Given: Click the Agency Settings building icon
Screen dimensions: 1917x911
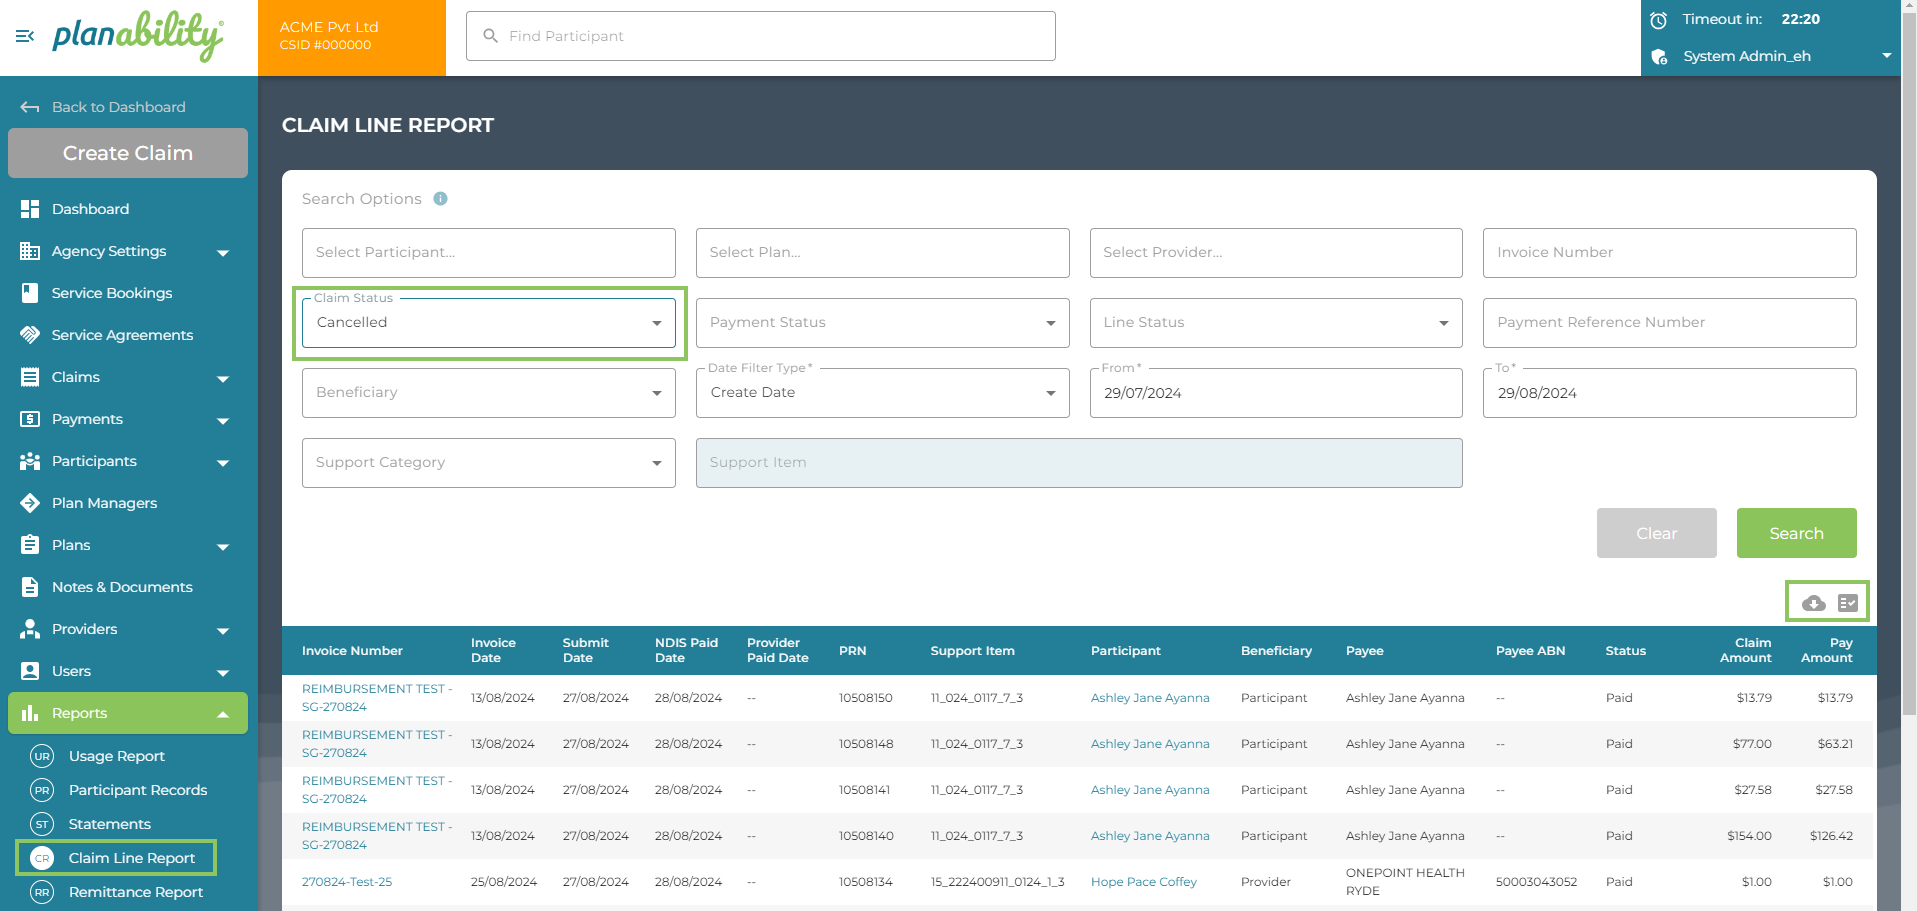Looking at the screenshot, I should (x=30, y=251).
